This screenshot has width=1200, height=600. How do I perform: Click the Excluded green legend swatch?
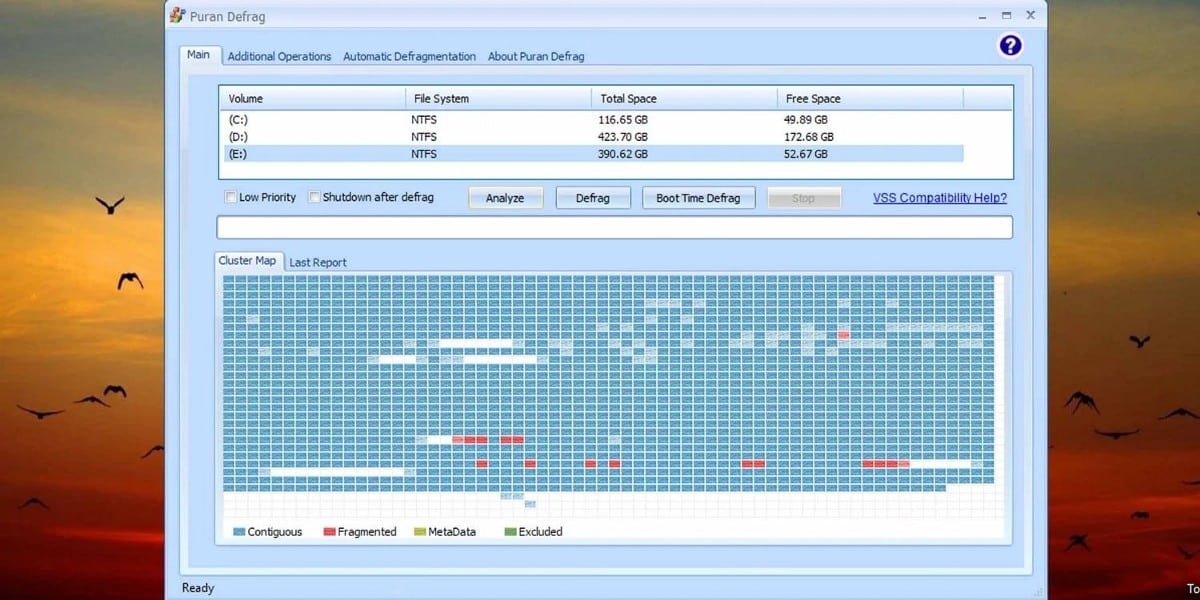click(510, 532)
